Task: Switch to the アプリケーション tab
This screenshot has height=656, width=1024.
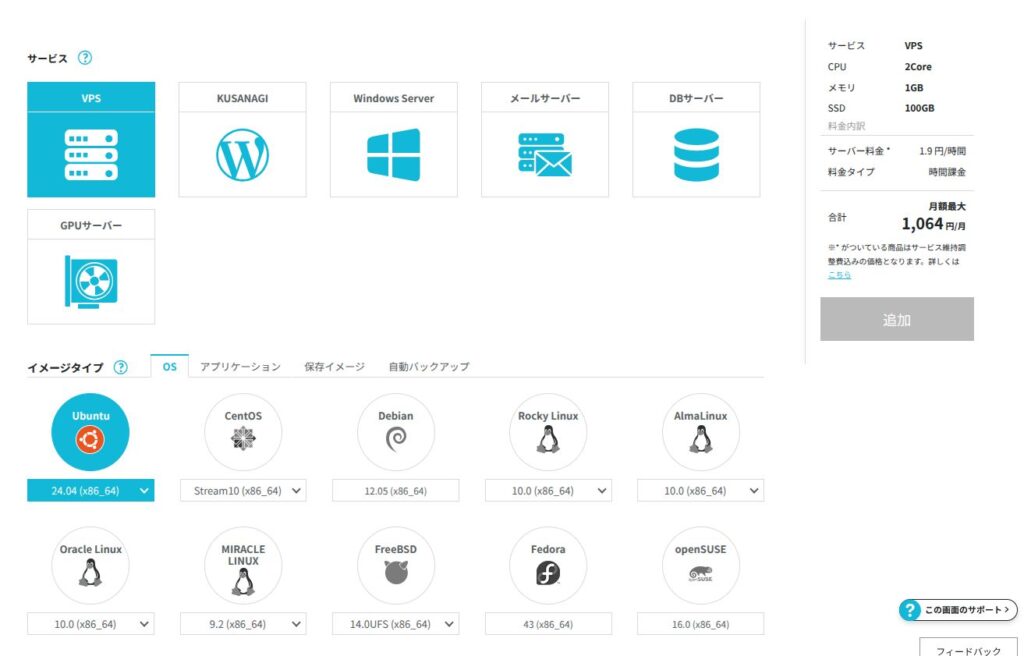Action: pos(240,367)
